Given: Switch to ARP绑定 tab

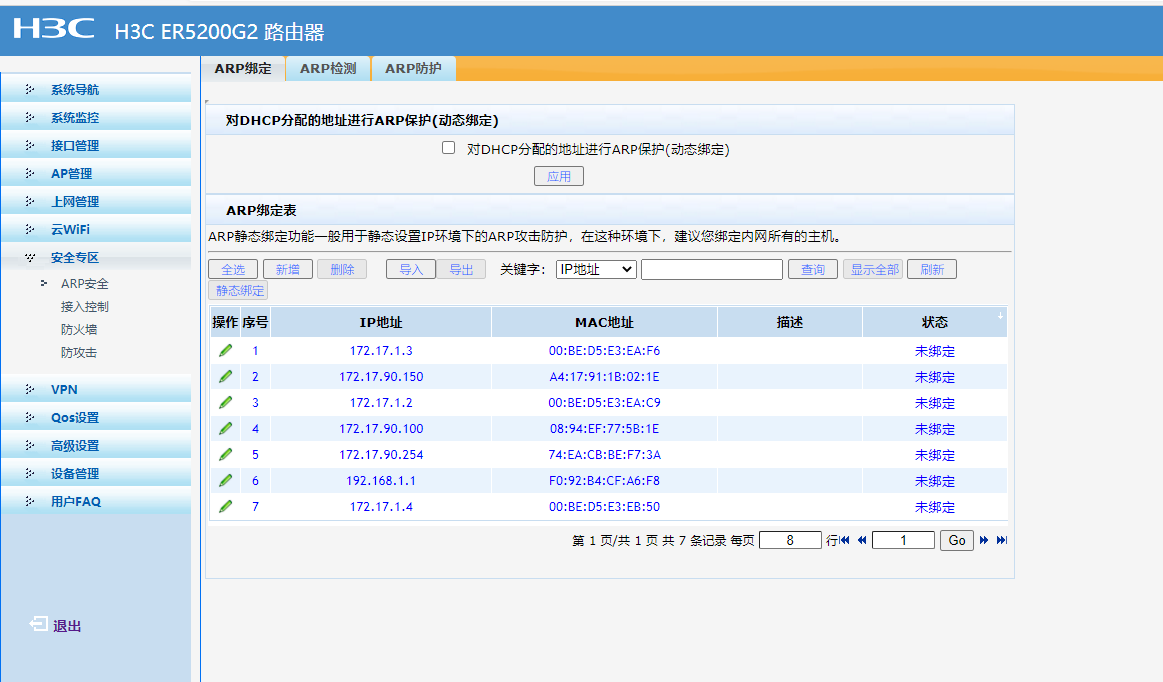Looking at the screenshot, I should [x=243, y=68].
